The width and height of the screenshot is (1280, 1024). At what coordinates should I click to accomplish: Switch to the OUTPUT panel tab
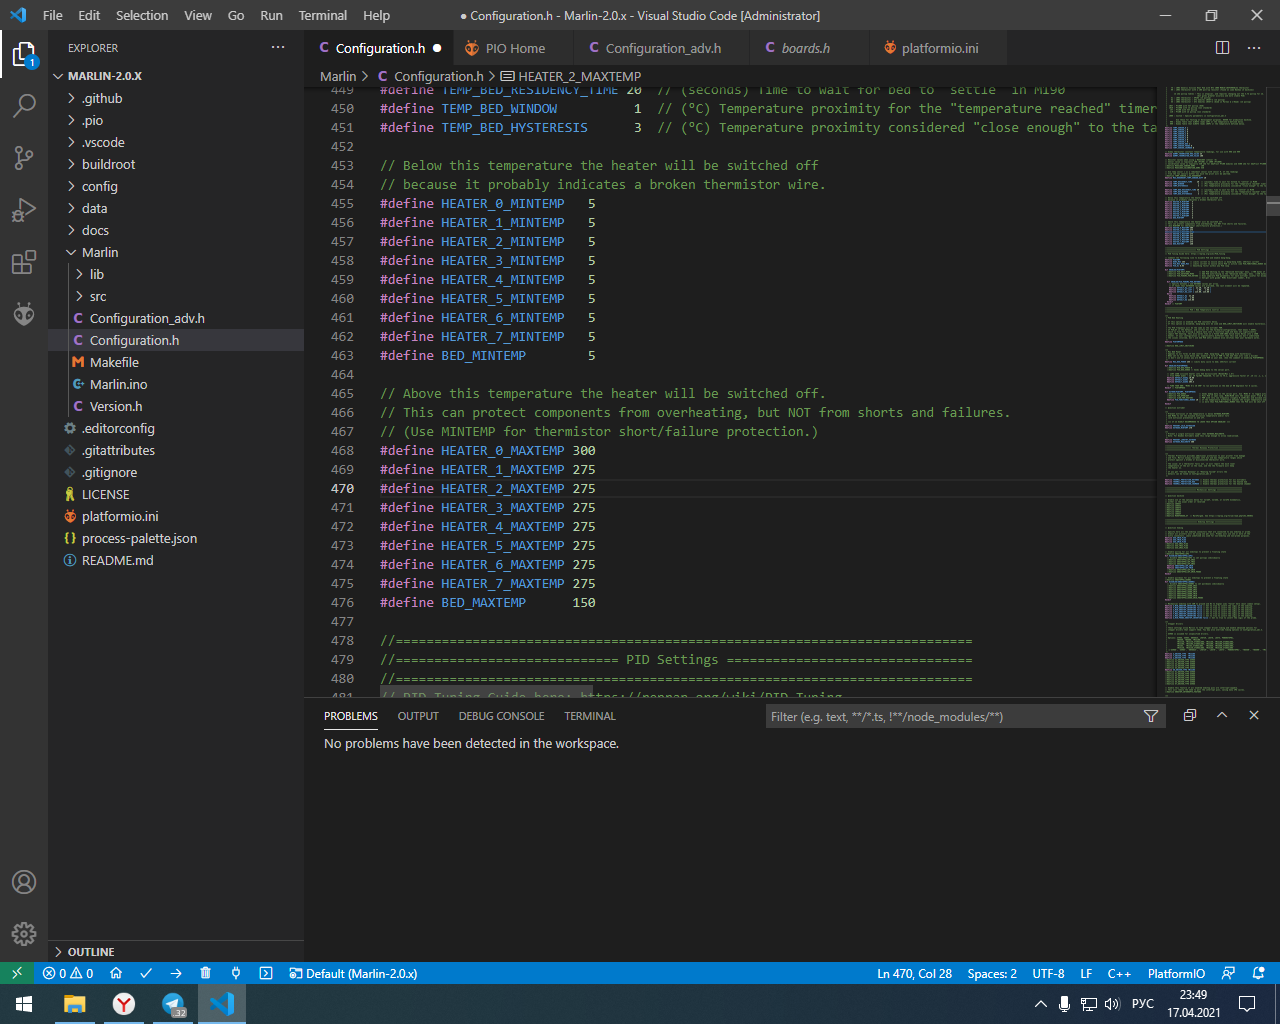click(418, 716)
